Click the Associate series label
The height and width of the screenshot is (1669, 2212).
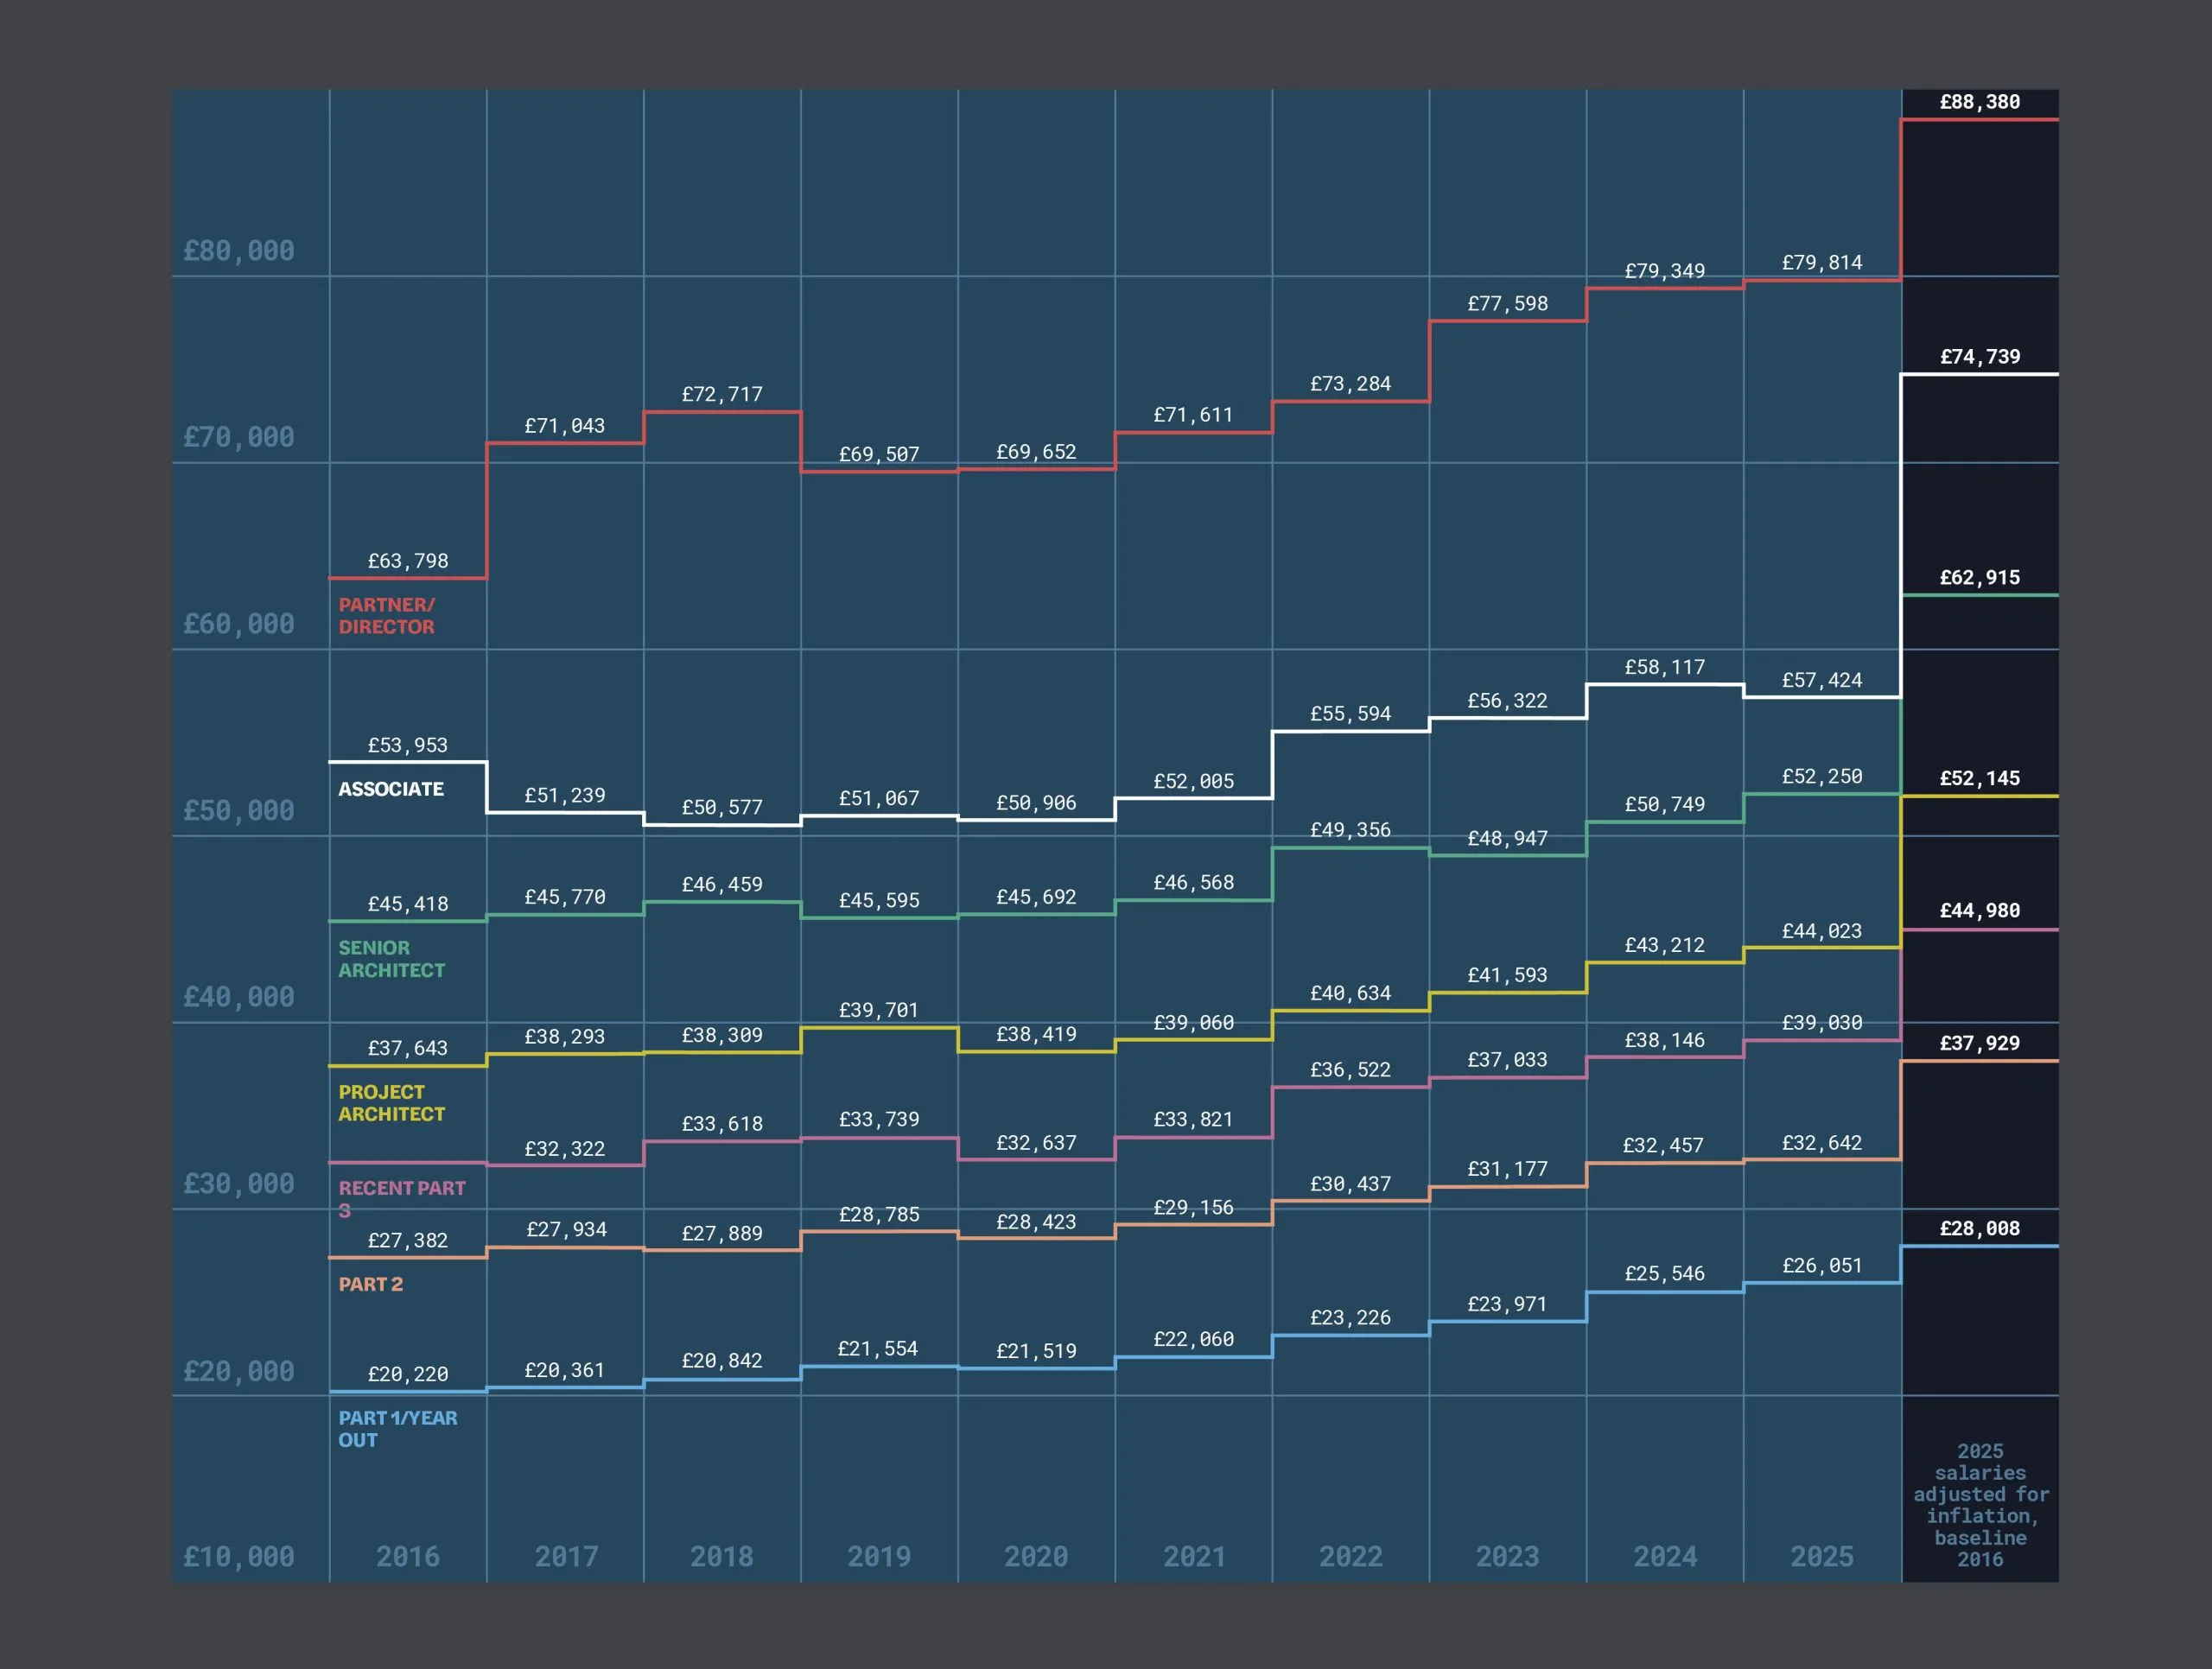(391, 789)
